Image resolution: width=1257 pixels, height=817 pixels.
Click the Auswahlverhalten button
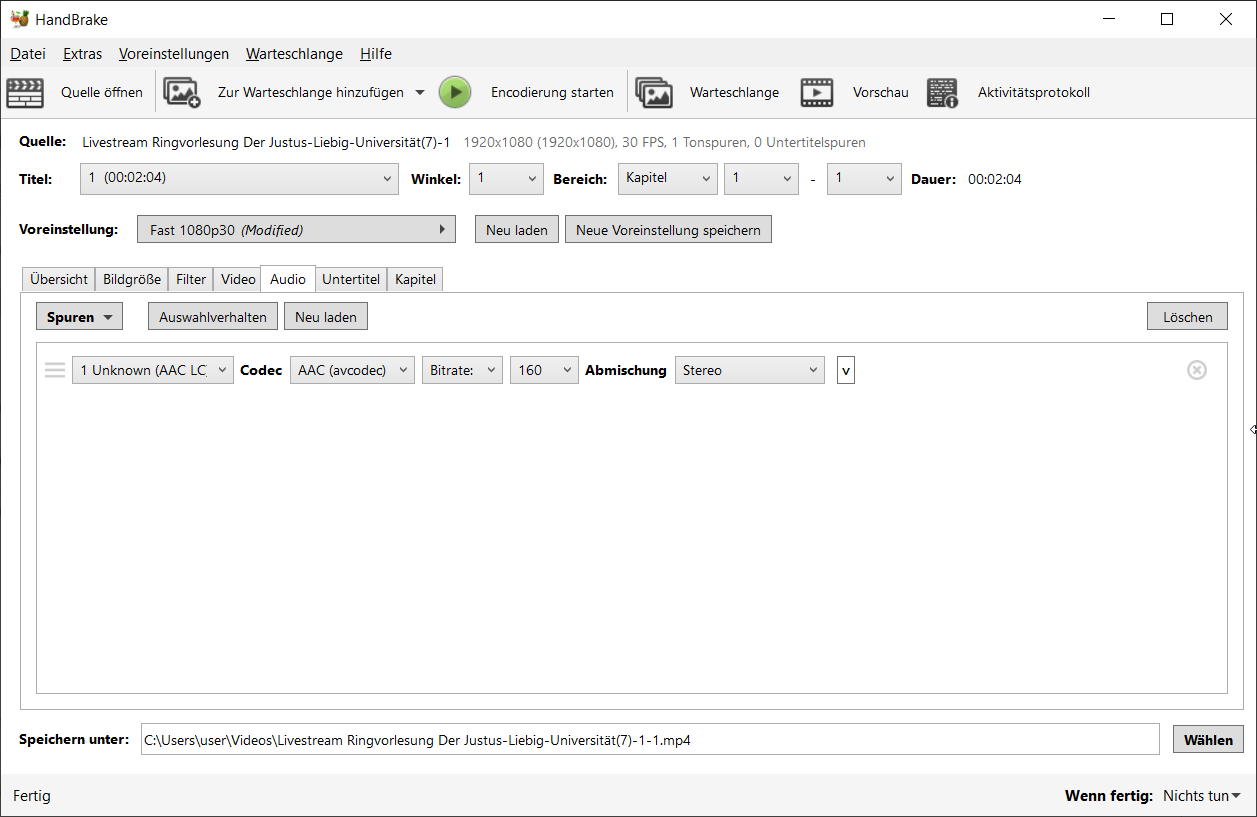click(x=213, y=317)
